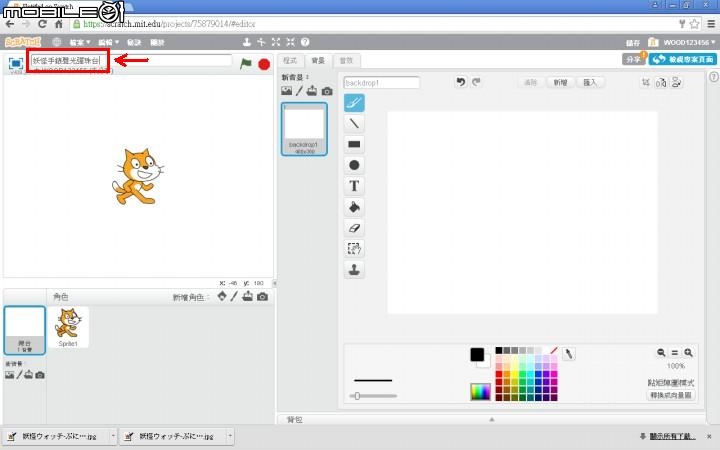Upload sprite from file next to 新增角色
This screenshot has width=720, height=450.
tap(248, 296)
